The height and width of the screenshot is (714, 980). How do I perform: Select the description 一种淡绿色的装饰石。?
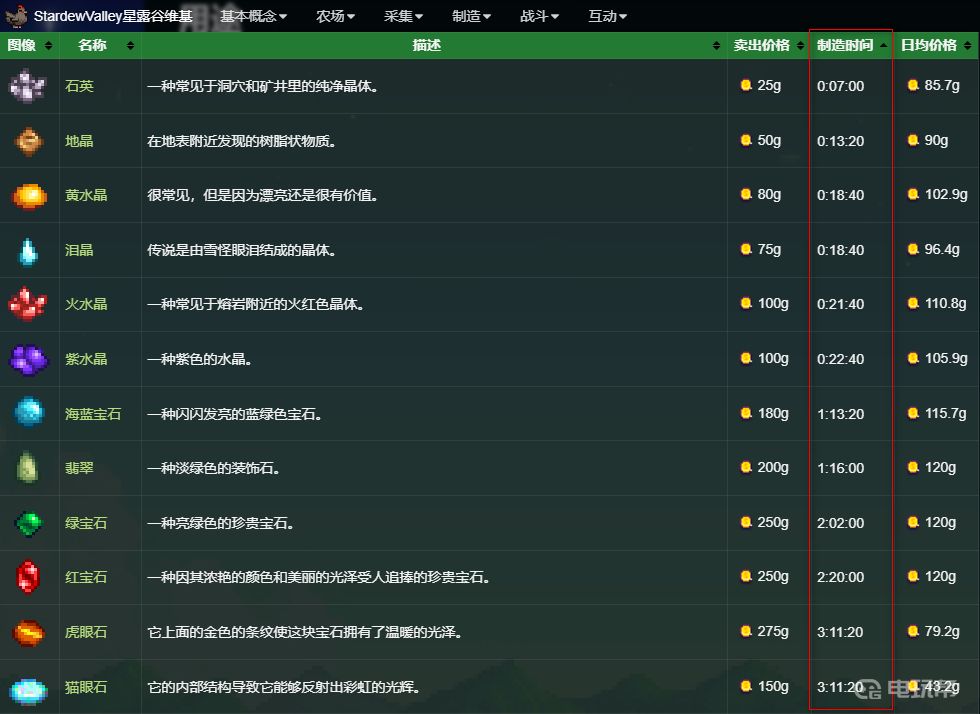pyautogui.click(x=213, y=468)
